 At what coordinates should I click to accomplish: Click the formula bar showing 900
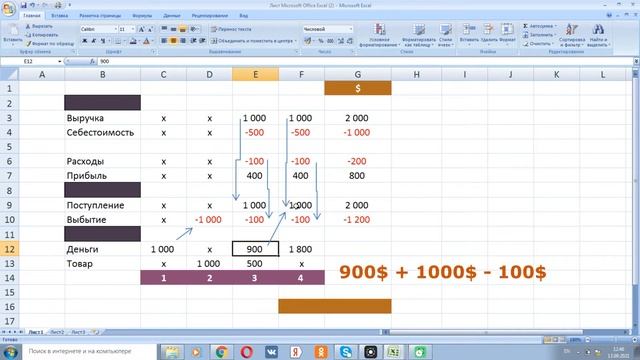tap(365, 61)
